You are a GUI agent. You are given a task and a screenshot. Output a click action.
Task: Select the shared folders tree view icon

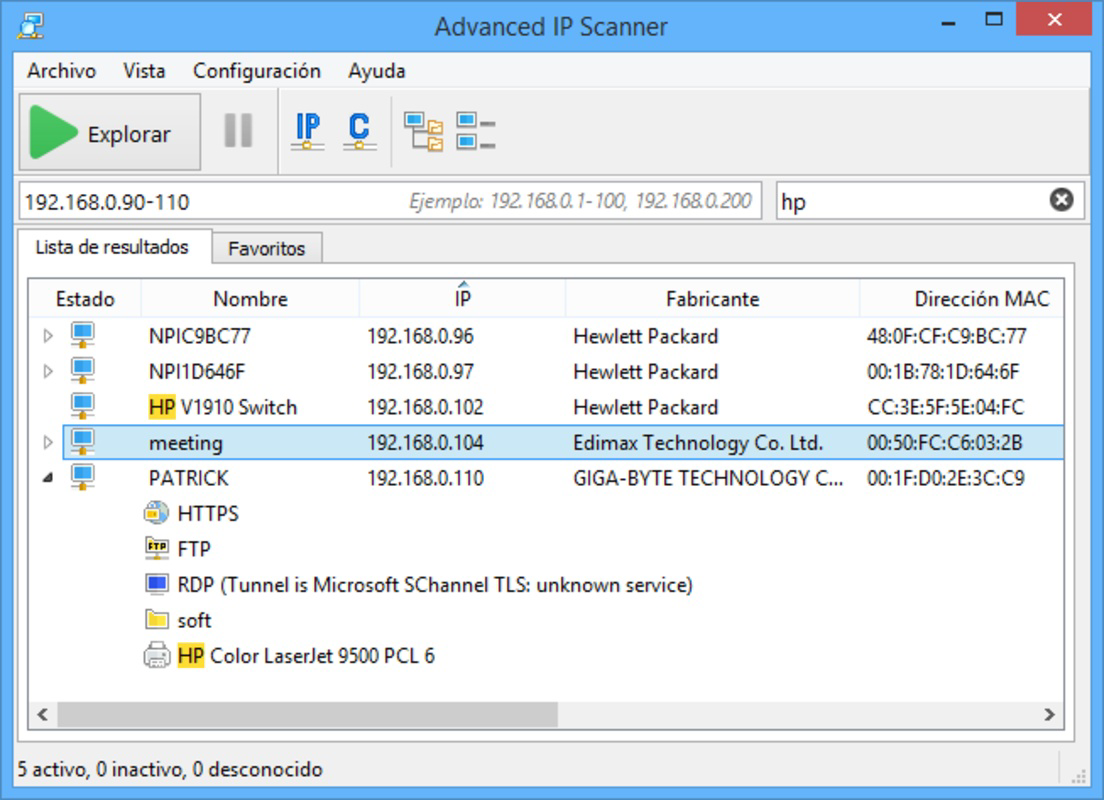click(425, 131)
